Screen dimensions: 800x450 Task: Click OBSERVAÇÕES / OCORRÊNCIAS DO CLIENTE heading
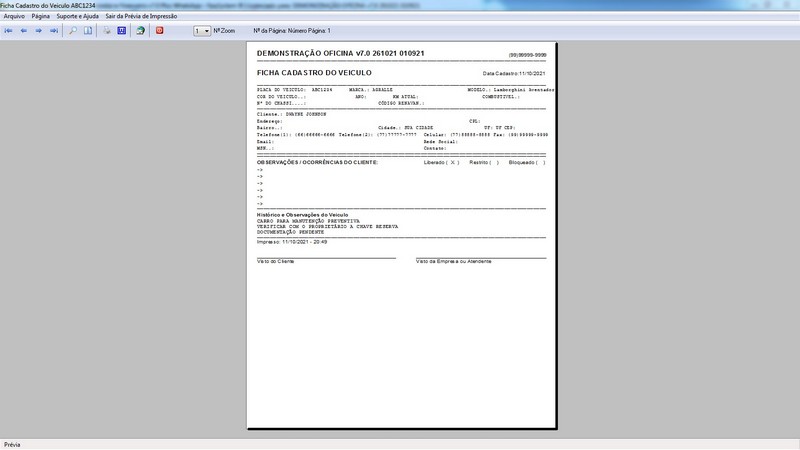click(317, 162)
